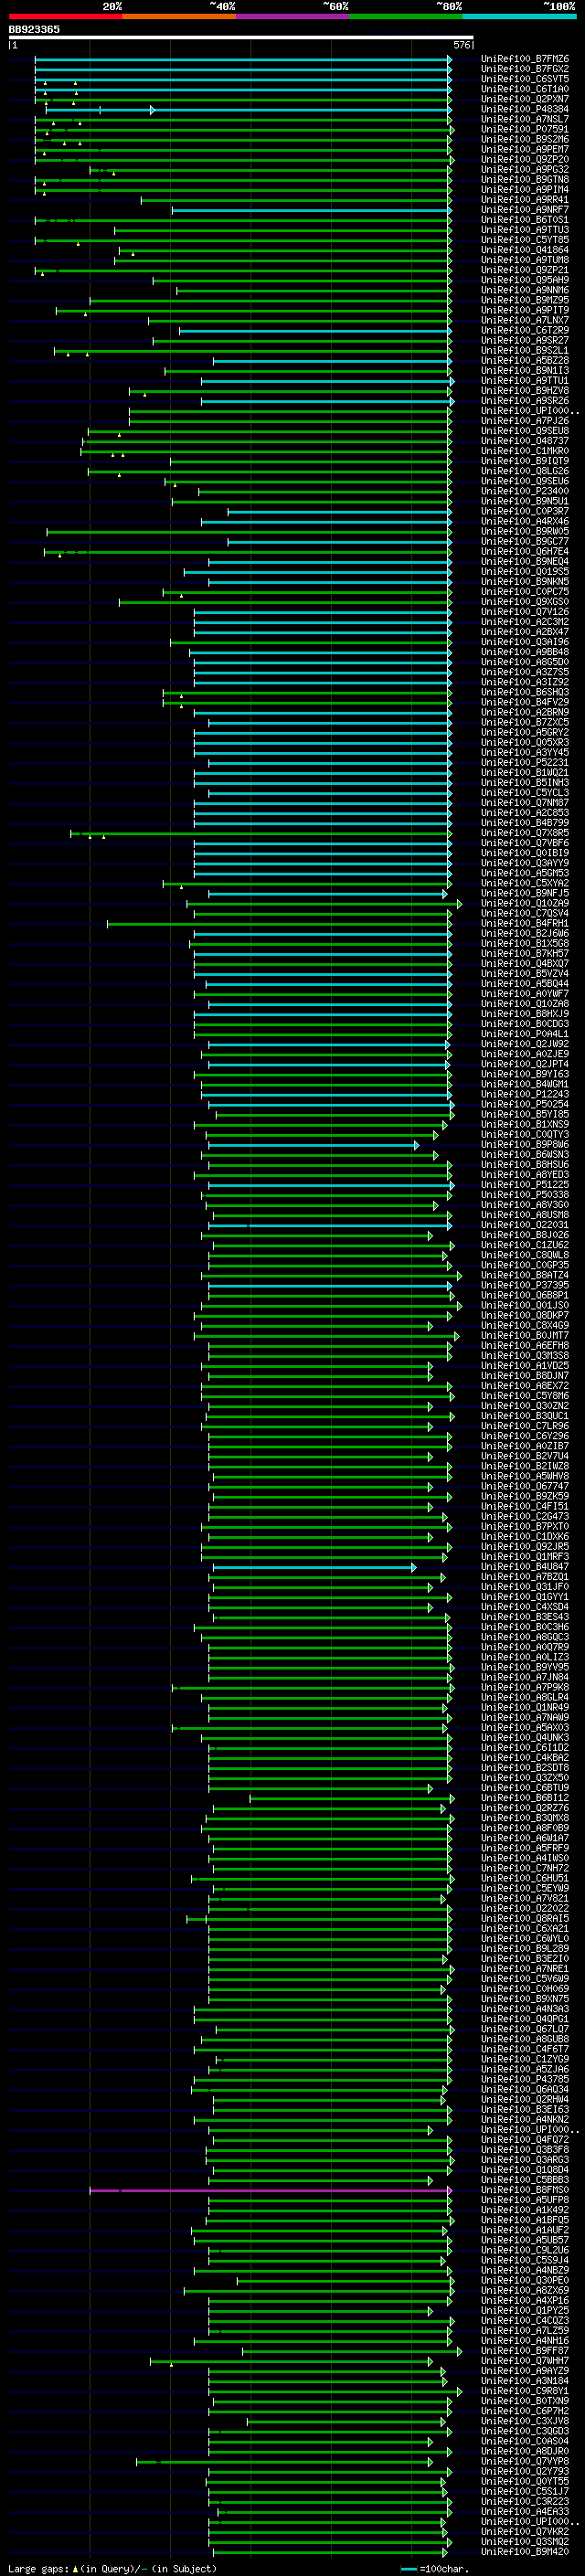This screenshot has height=2576, width=585.
Task: Click the UniRef100_B9NFJ5 label
Action: 524,893
